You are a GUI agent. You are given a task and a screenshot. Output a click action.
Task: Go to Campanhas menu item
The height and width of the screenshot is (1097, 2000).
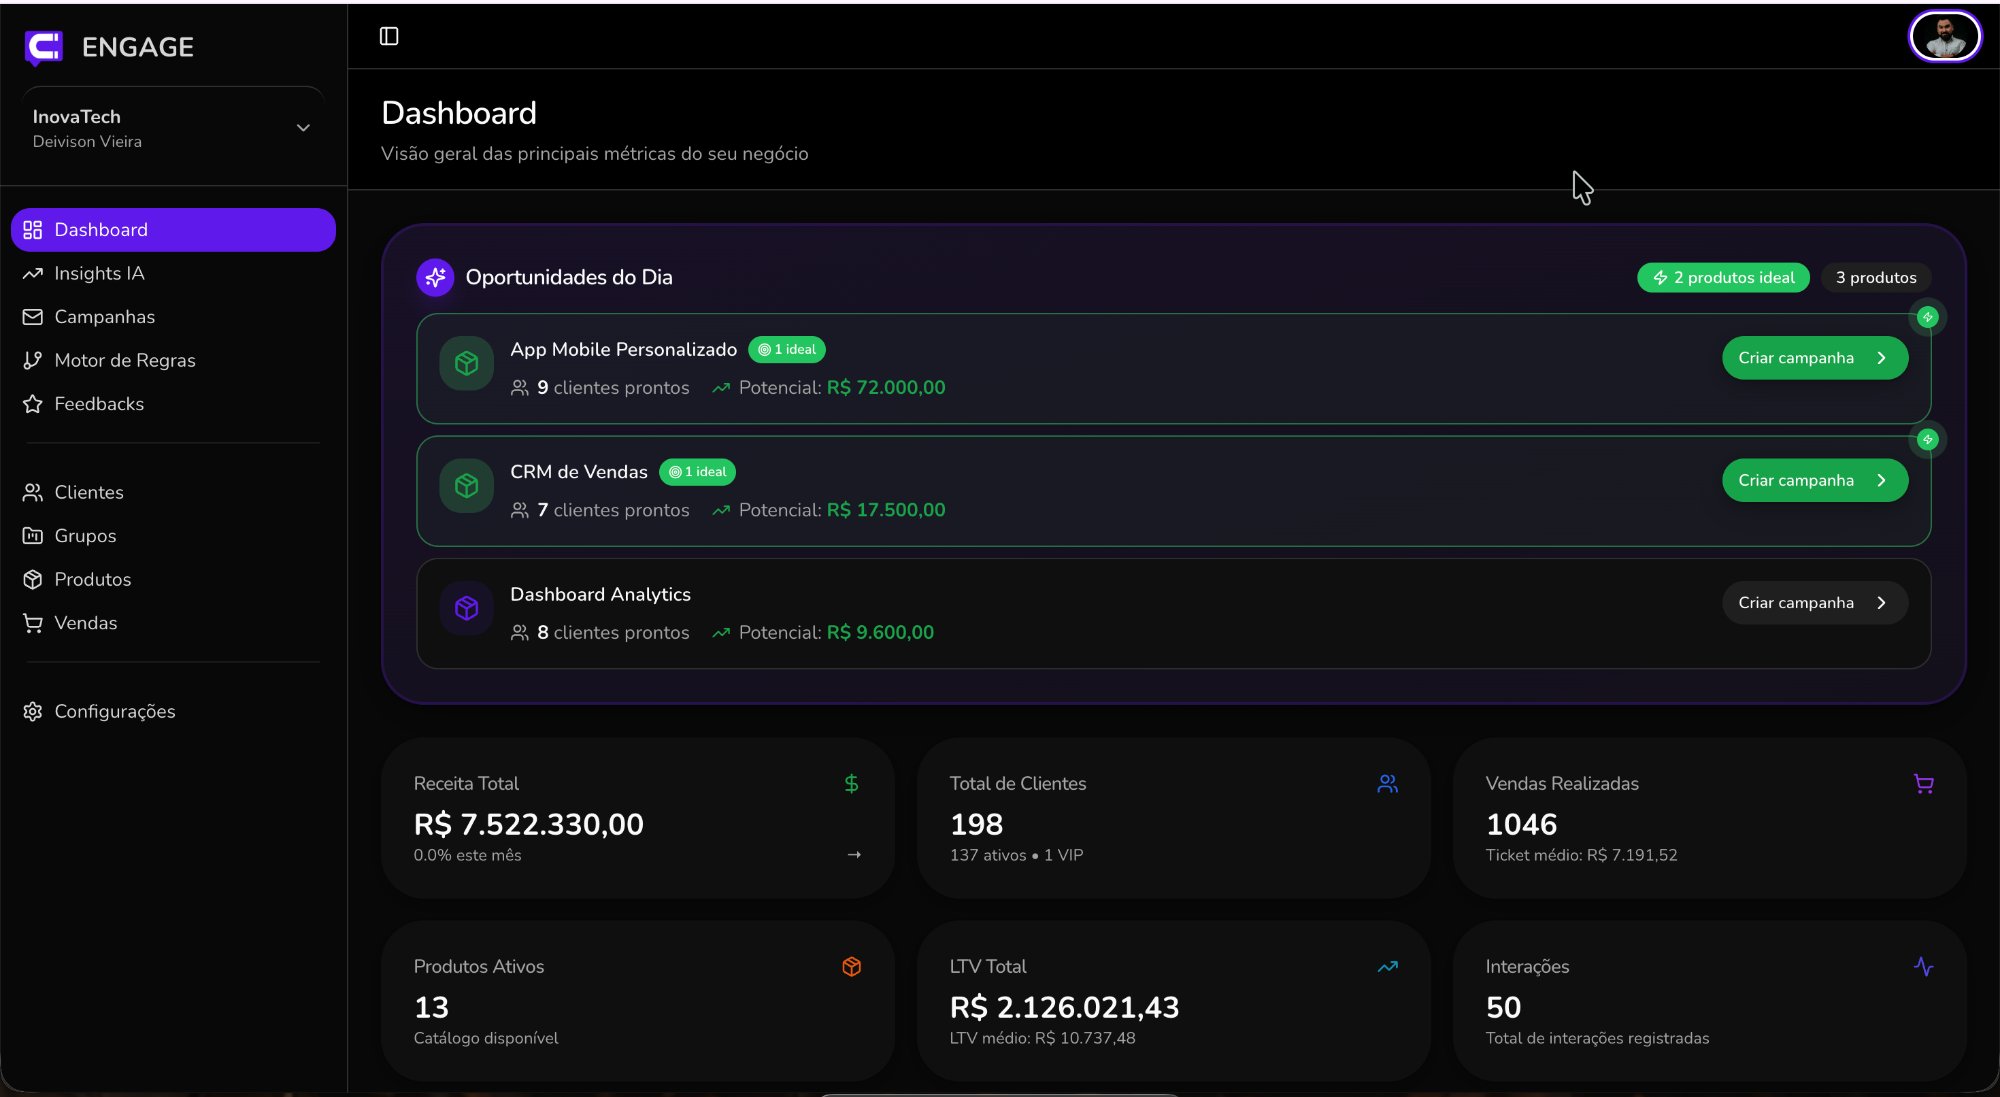tap(104, 317)
